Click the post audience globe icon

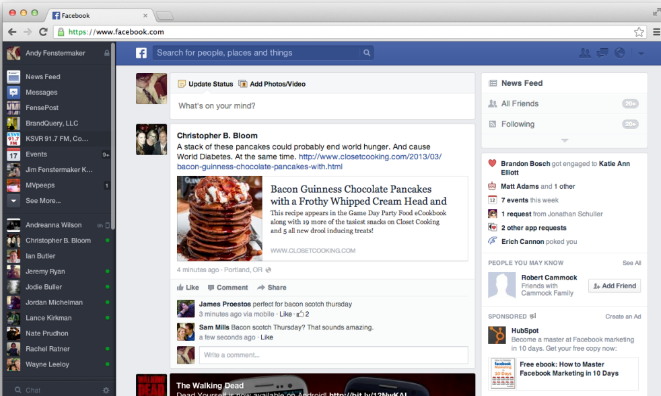(269, 270)
